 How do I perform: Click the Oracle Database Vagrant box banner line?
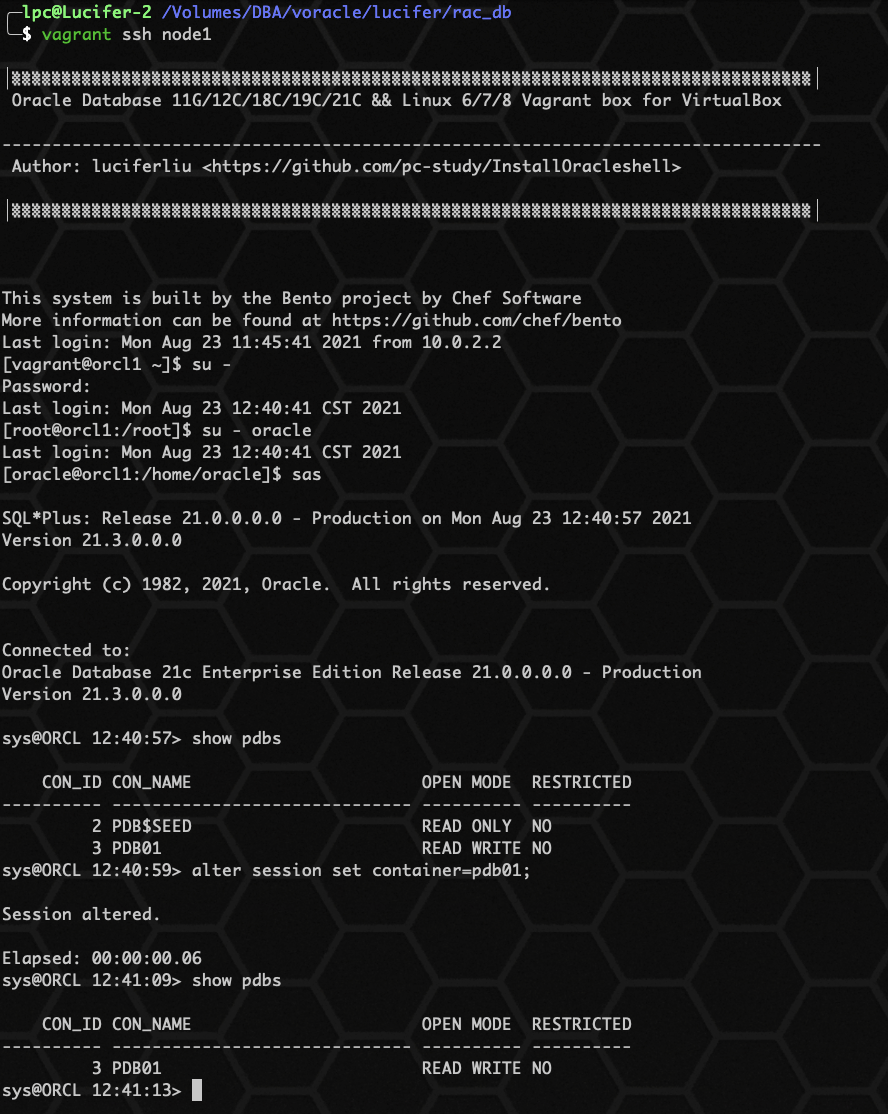pyautogui.click(x=396, y=100)
